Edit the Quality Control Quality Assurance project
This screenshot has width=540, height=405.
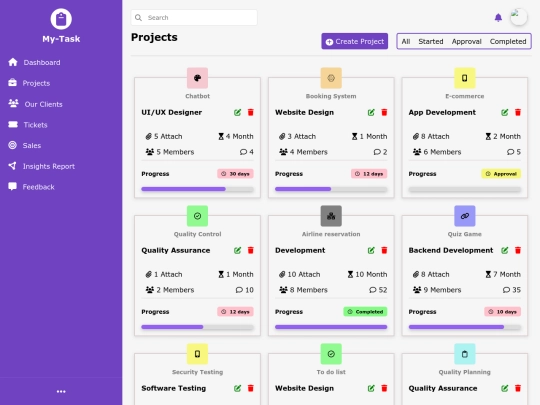tap(237, 250)
